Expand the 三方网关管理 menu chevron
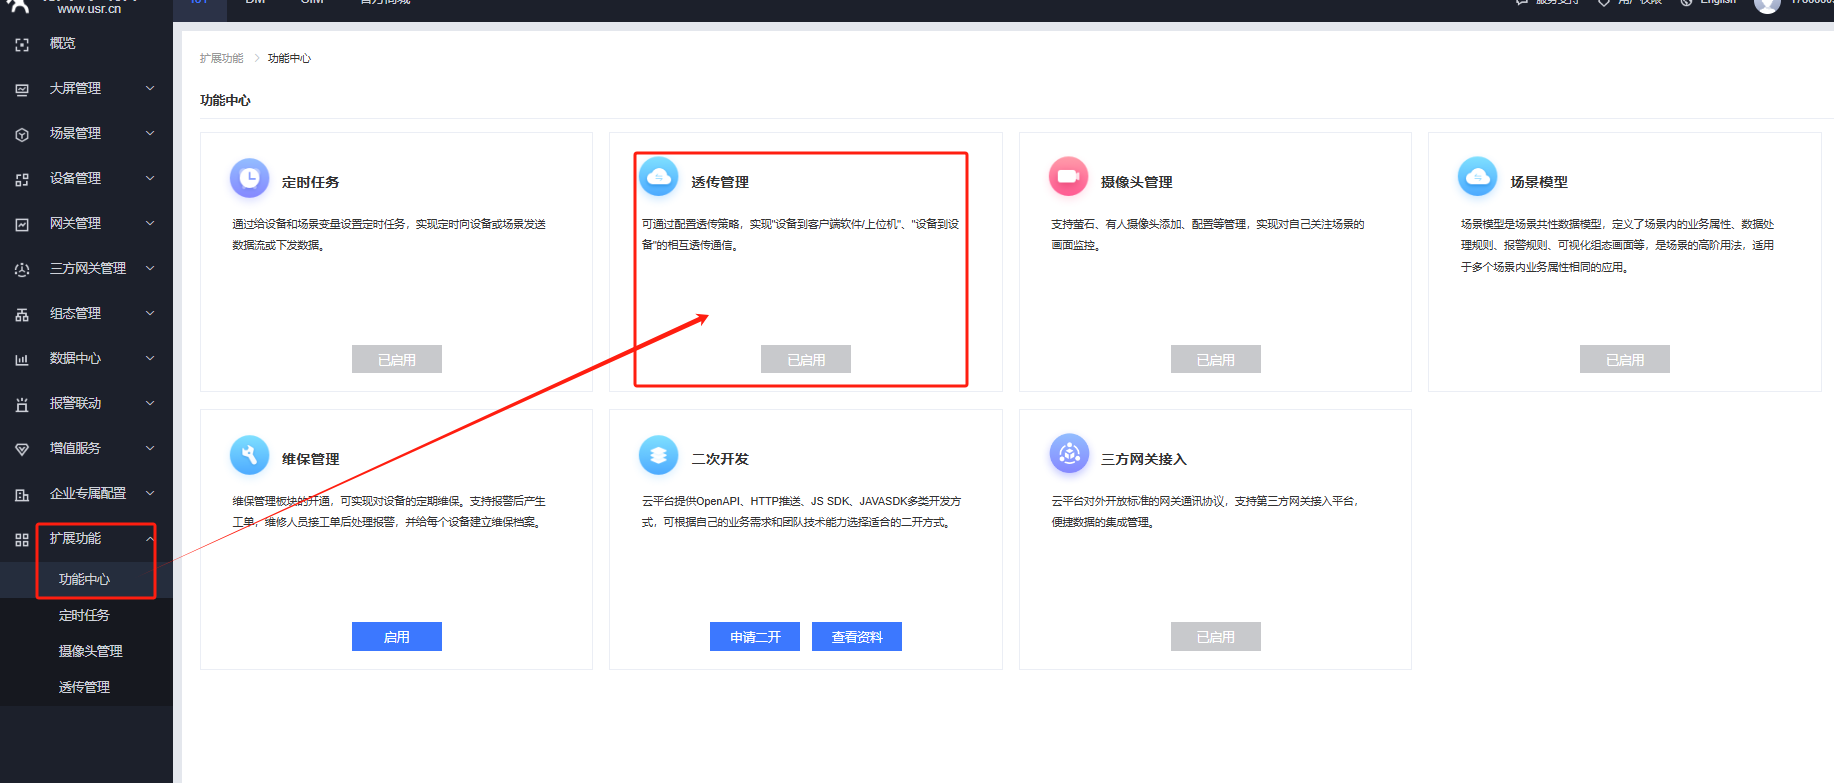 click(x=150, y=268)
